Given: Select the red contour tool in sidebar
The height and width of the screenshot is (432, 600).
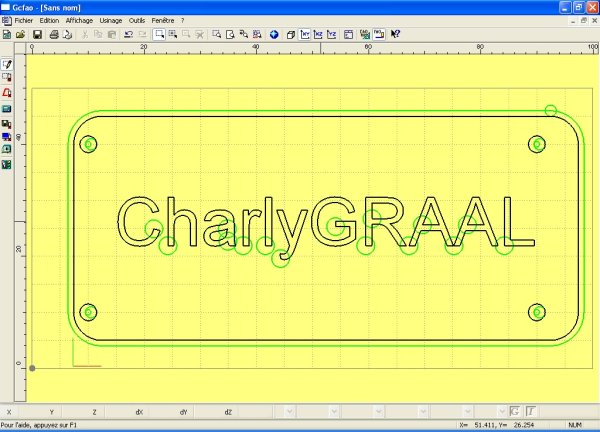Looking at the screenshot, I should (7, 93).
